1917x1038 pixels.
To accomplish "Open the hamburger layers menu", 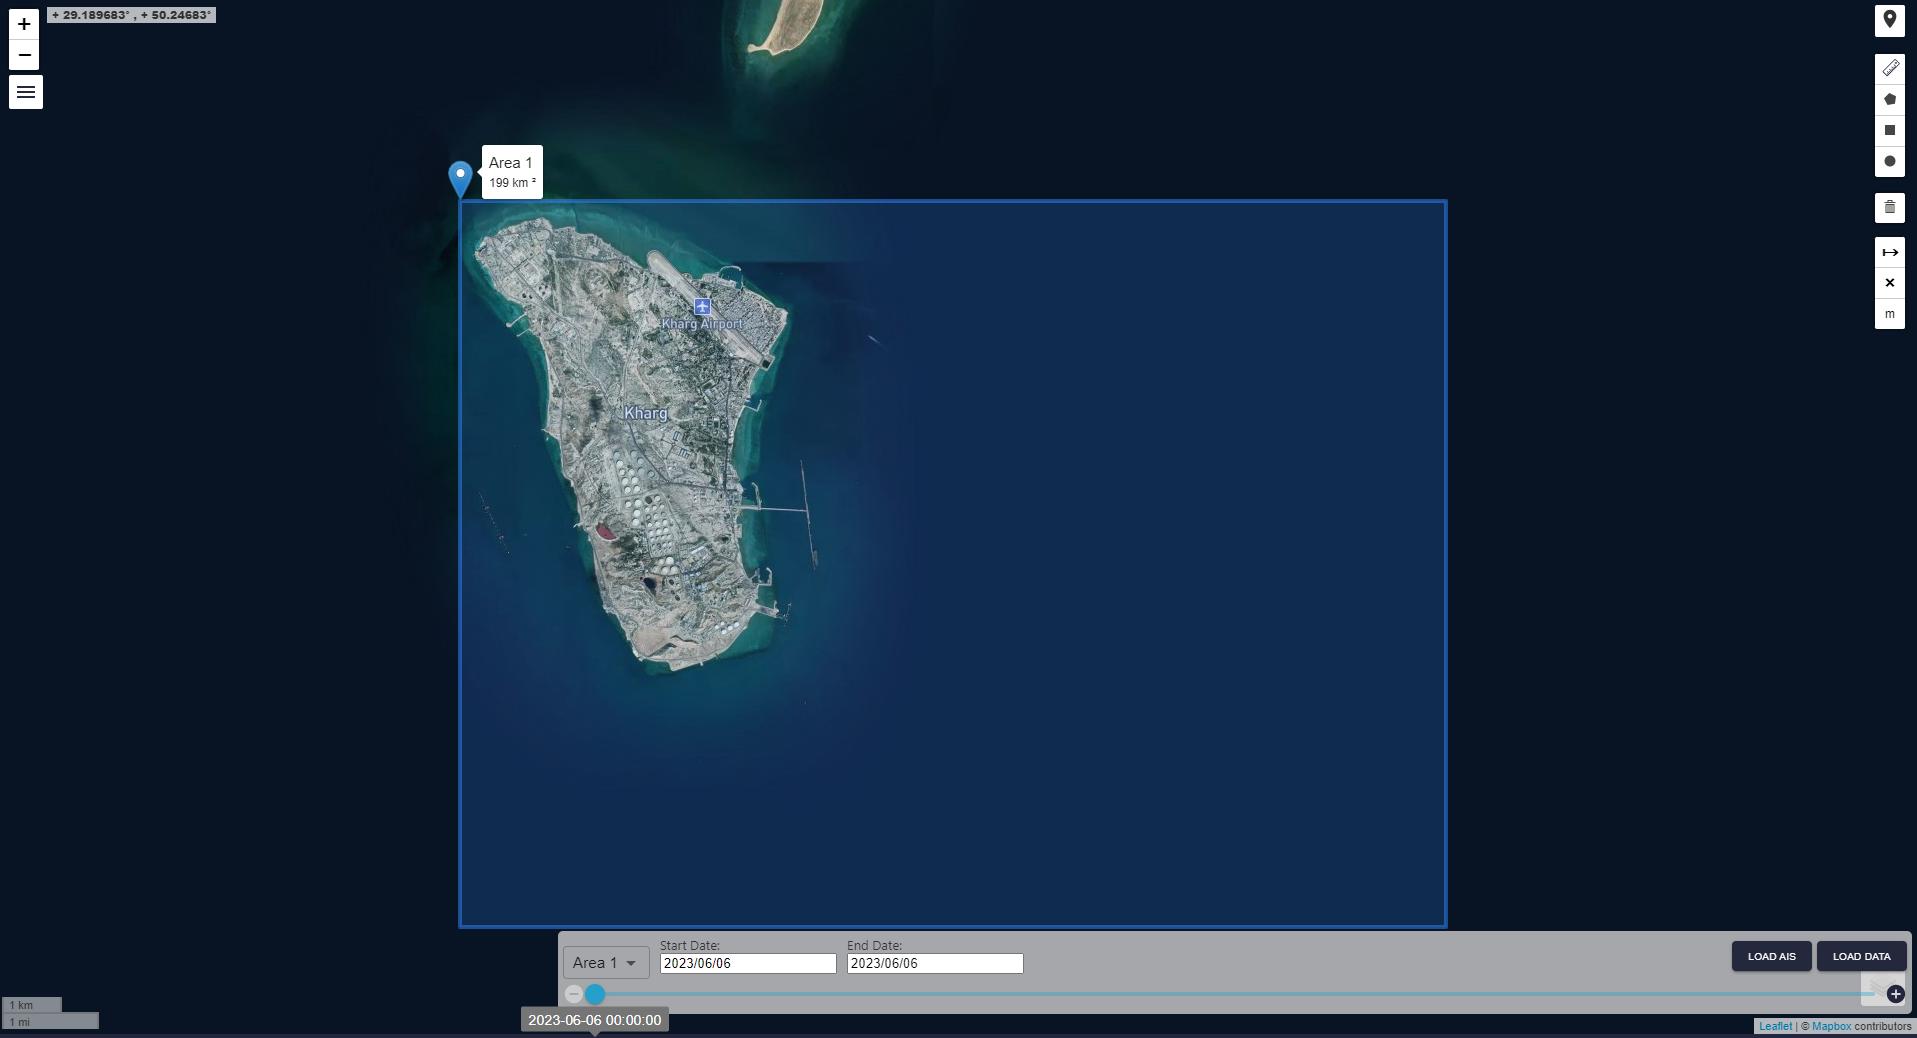I will tap(26, 92).
